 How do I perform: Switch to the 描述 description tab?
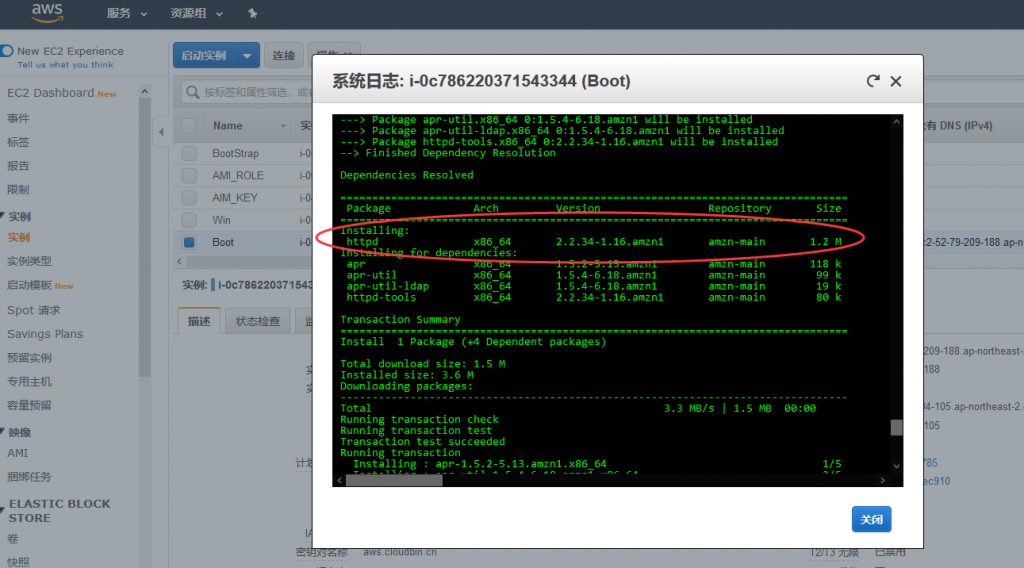point(199,321)
